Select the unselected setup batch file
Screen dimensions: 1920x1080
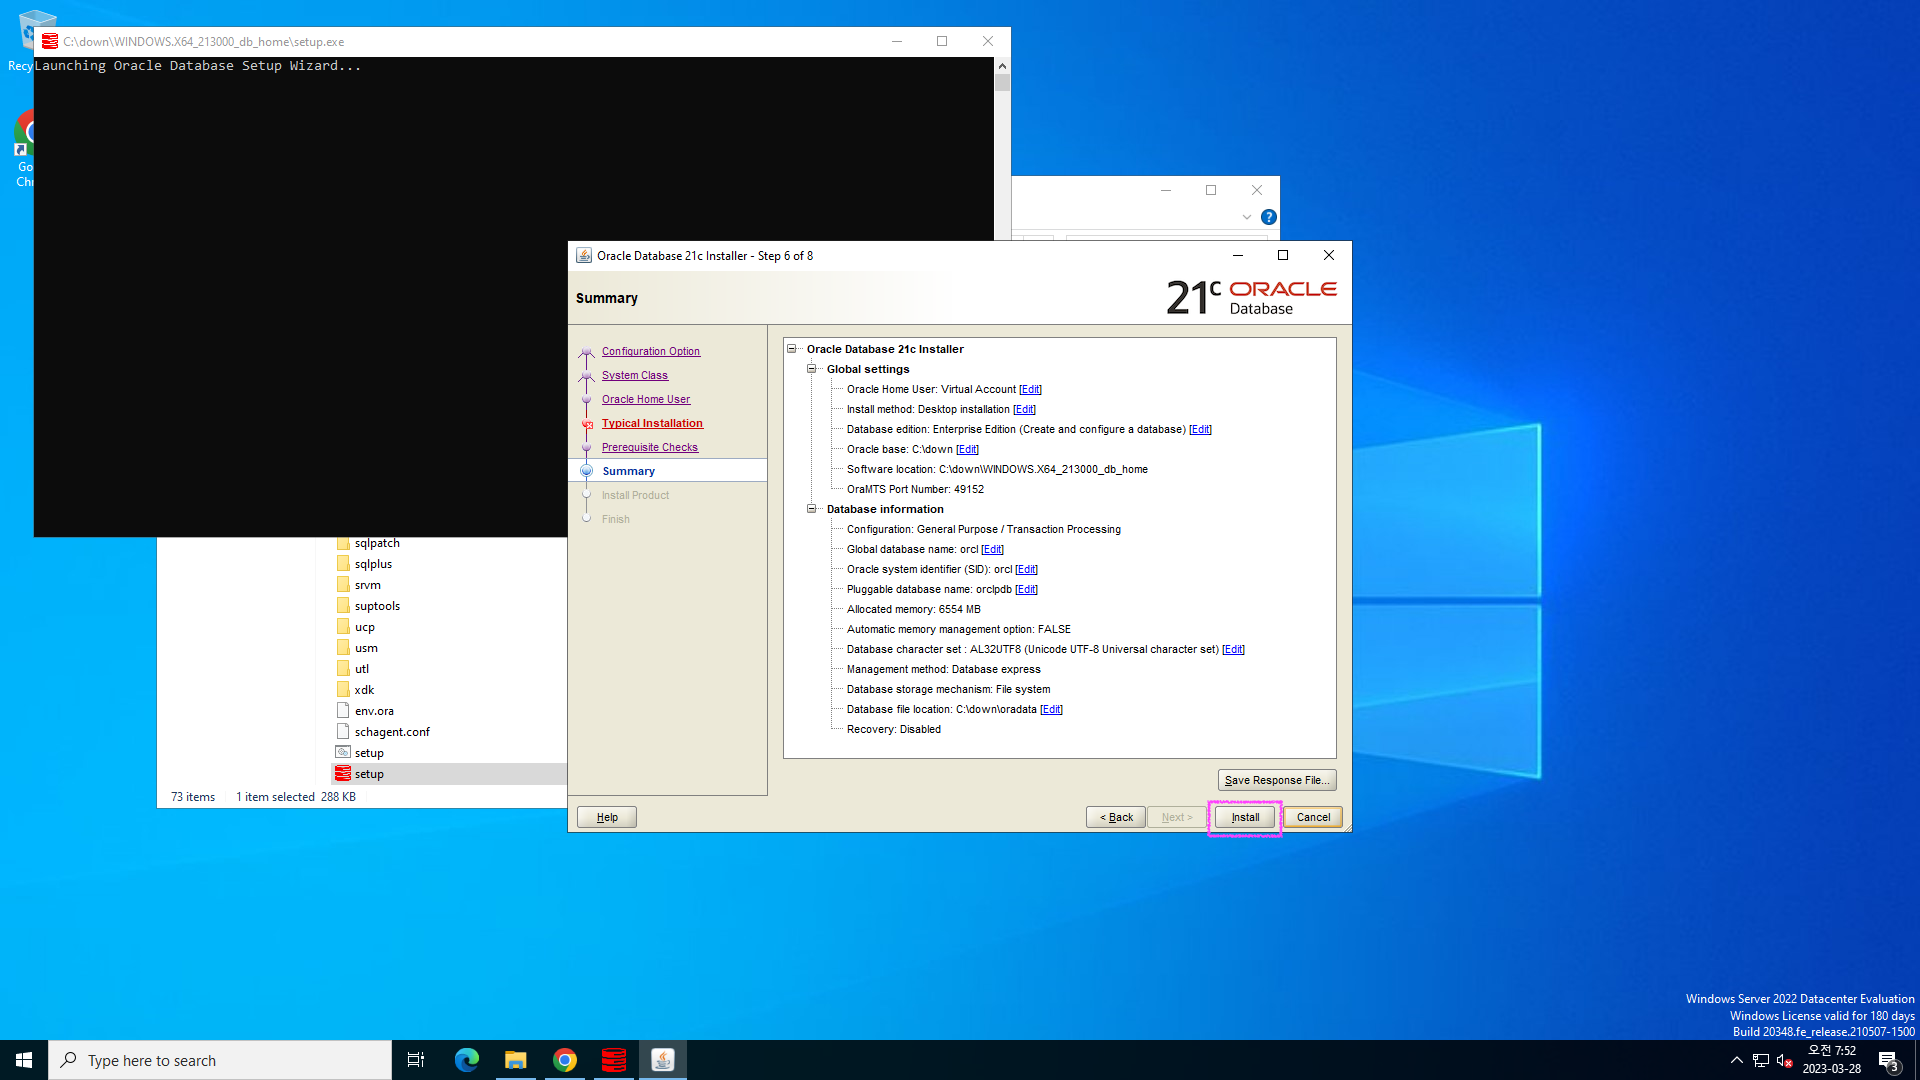coord(369,753)
